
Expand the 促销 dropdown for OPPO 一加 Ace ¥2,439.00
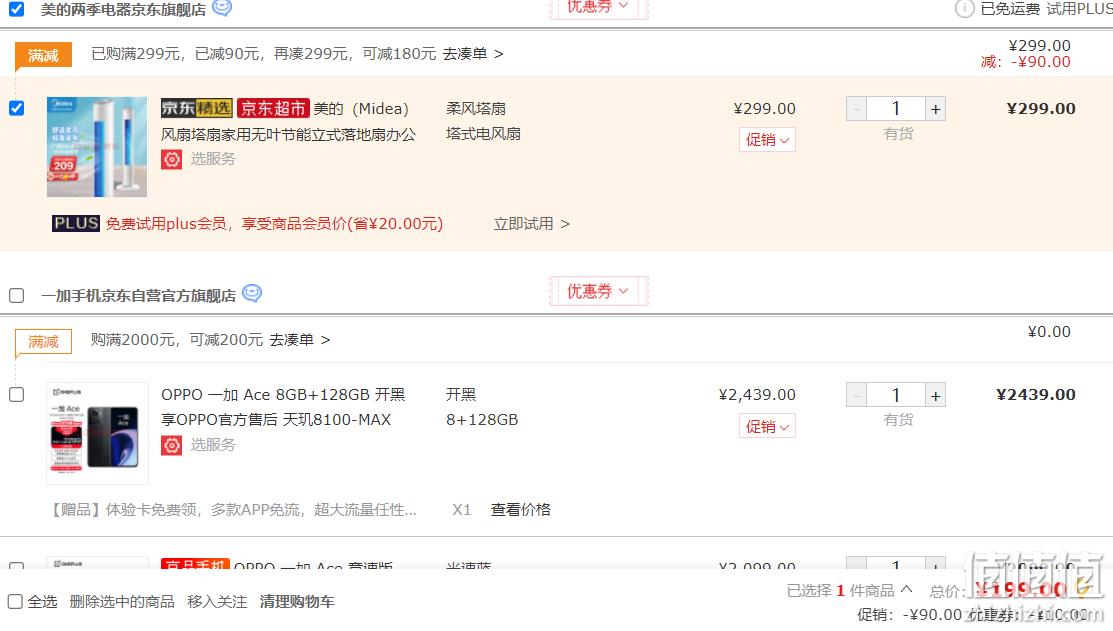767,427
